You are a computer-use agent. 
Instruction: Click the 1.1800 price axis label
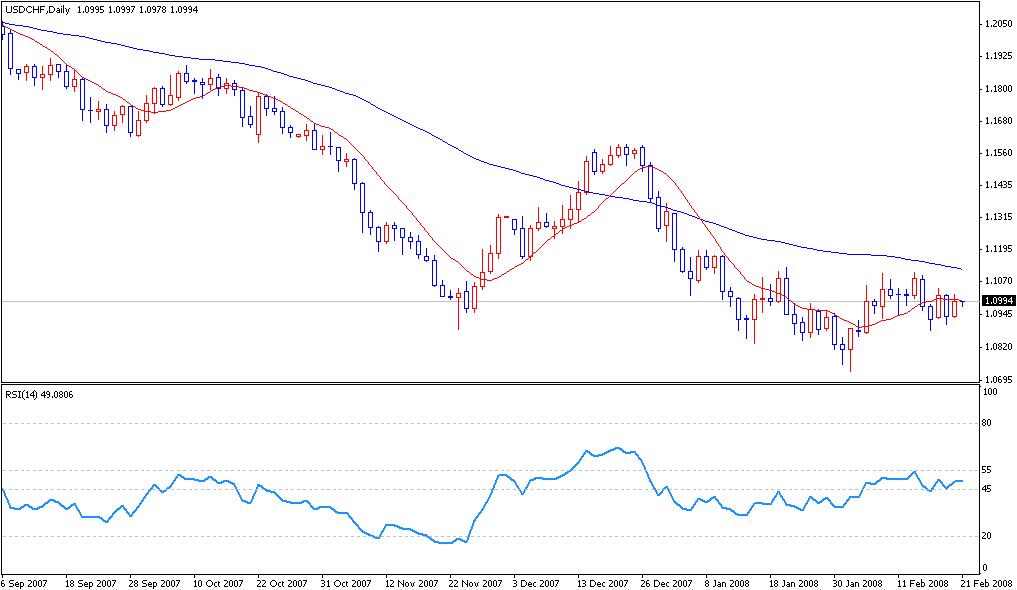point(998,89)
